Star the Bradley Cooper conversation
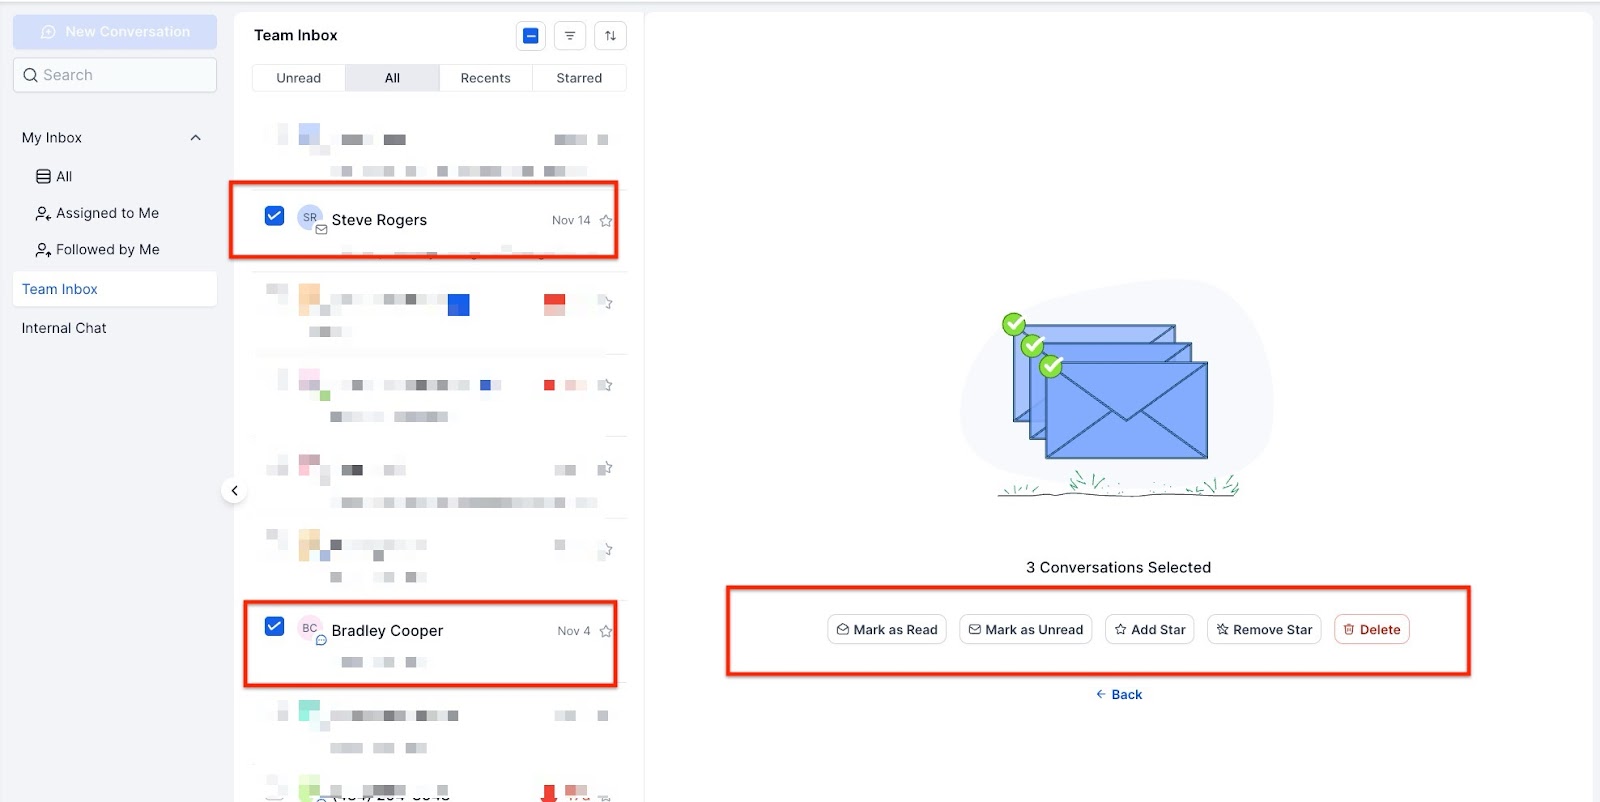Screen dimensions: 1600x802 pyautogui.click(x=605, y=631)
